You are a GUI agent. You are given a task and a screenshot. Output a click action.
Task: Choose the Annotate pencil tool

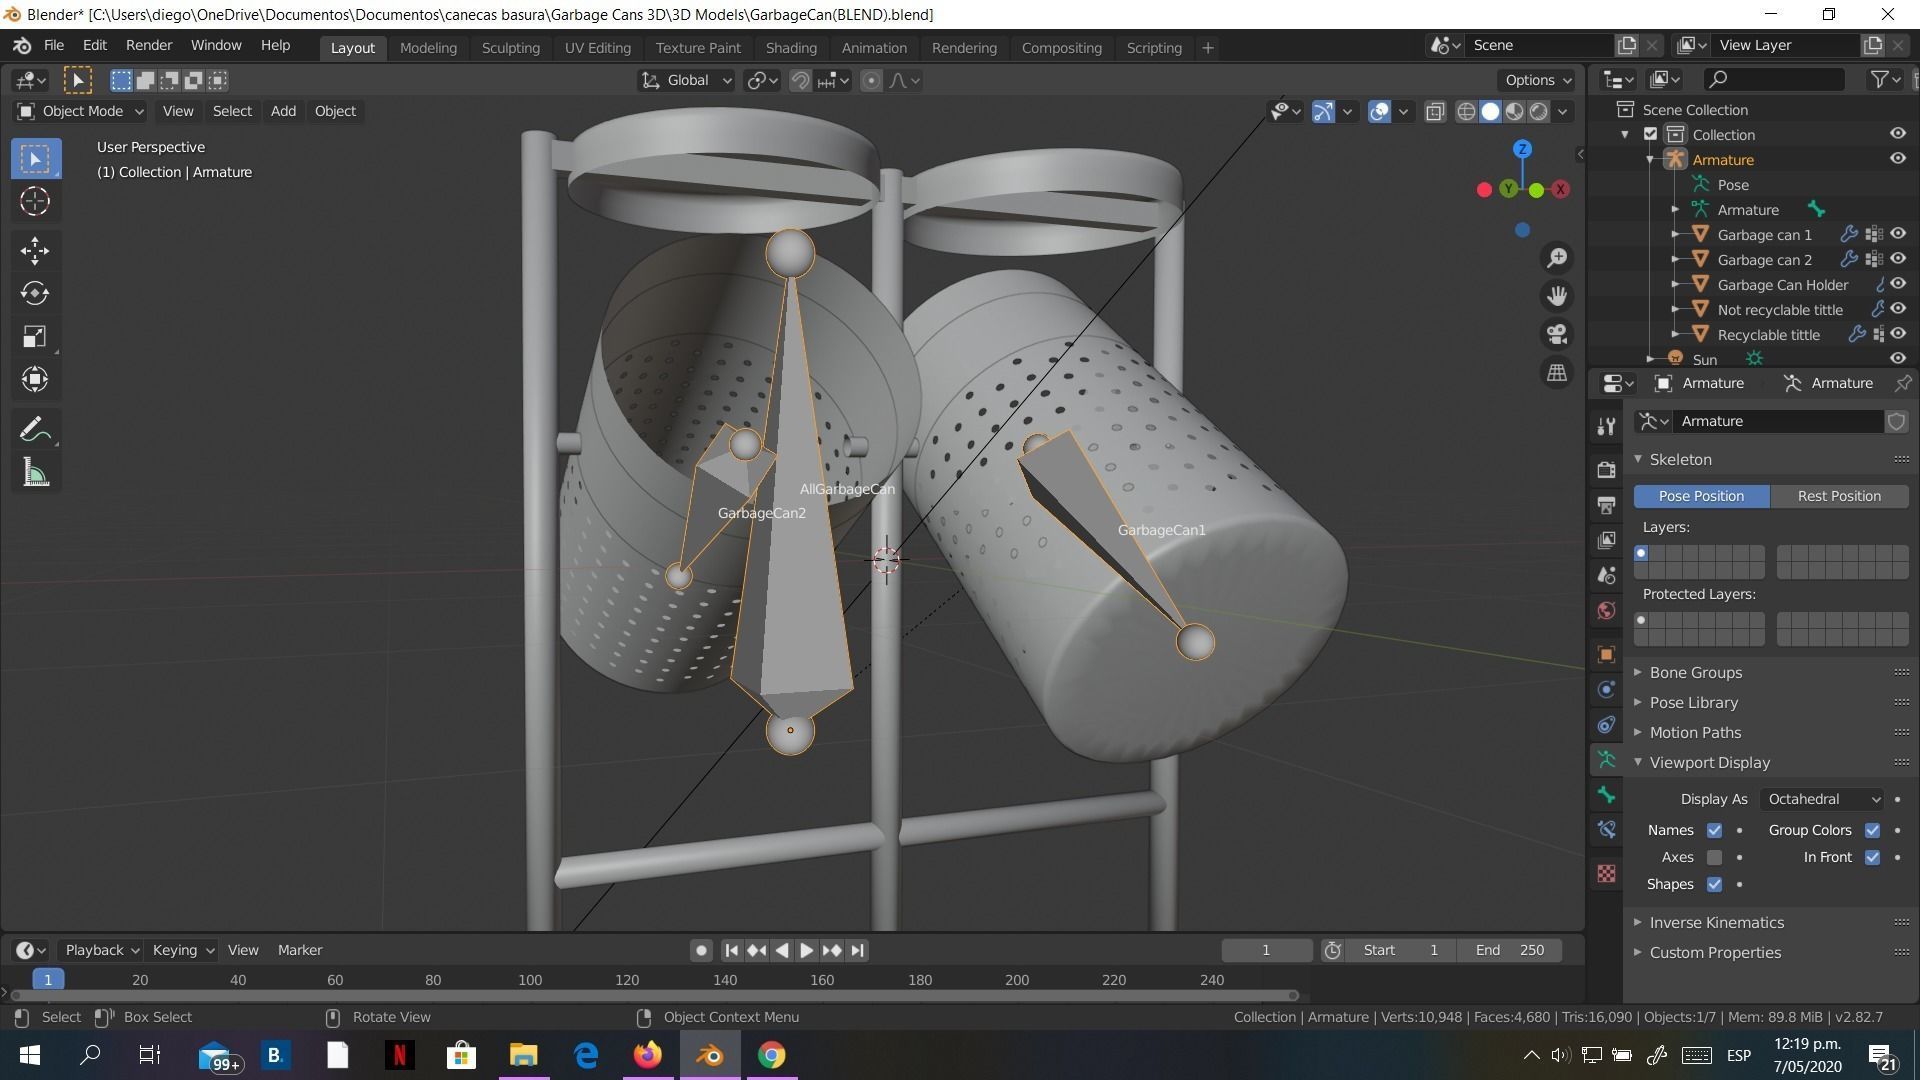[35, 430]
